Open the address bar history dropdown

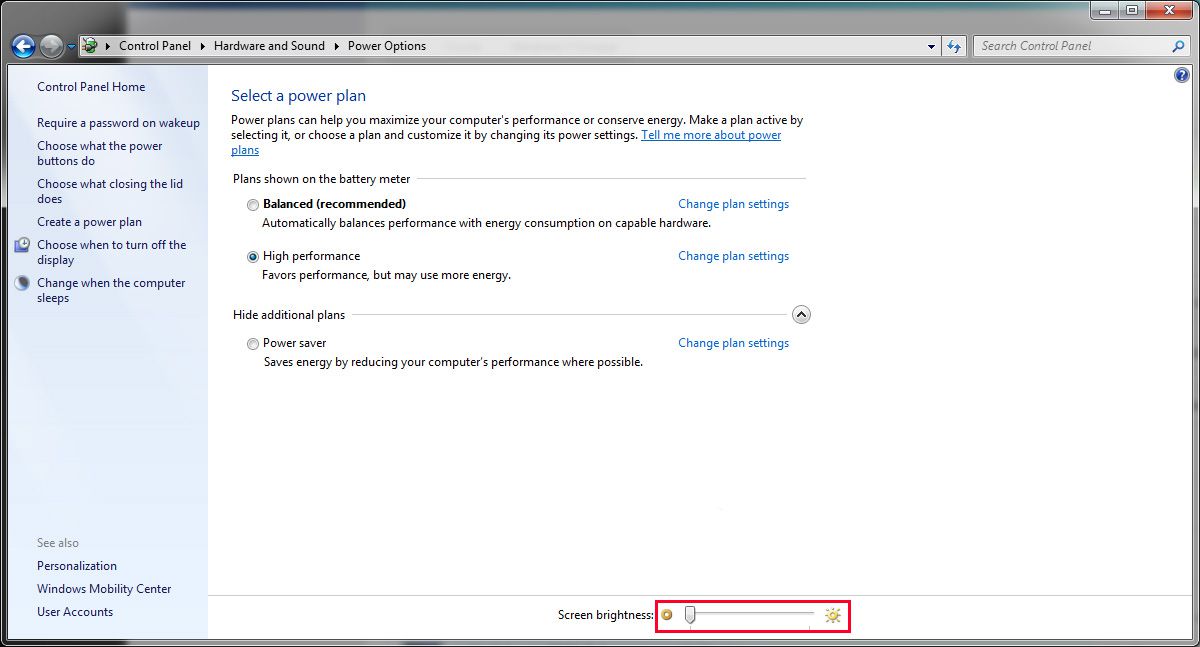pos(931,46)
